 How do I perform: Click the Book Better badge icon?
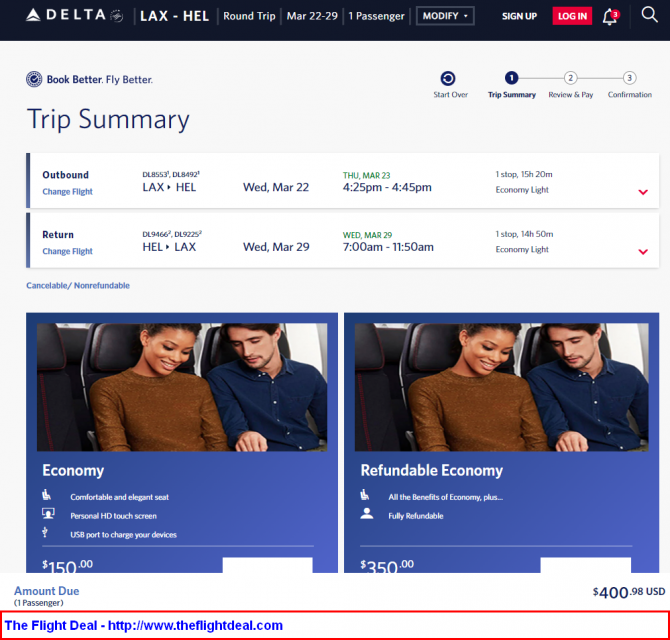(x=34, y=79)
